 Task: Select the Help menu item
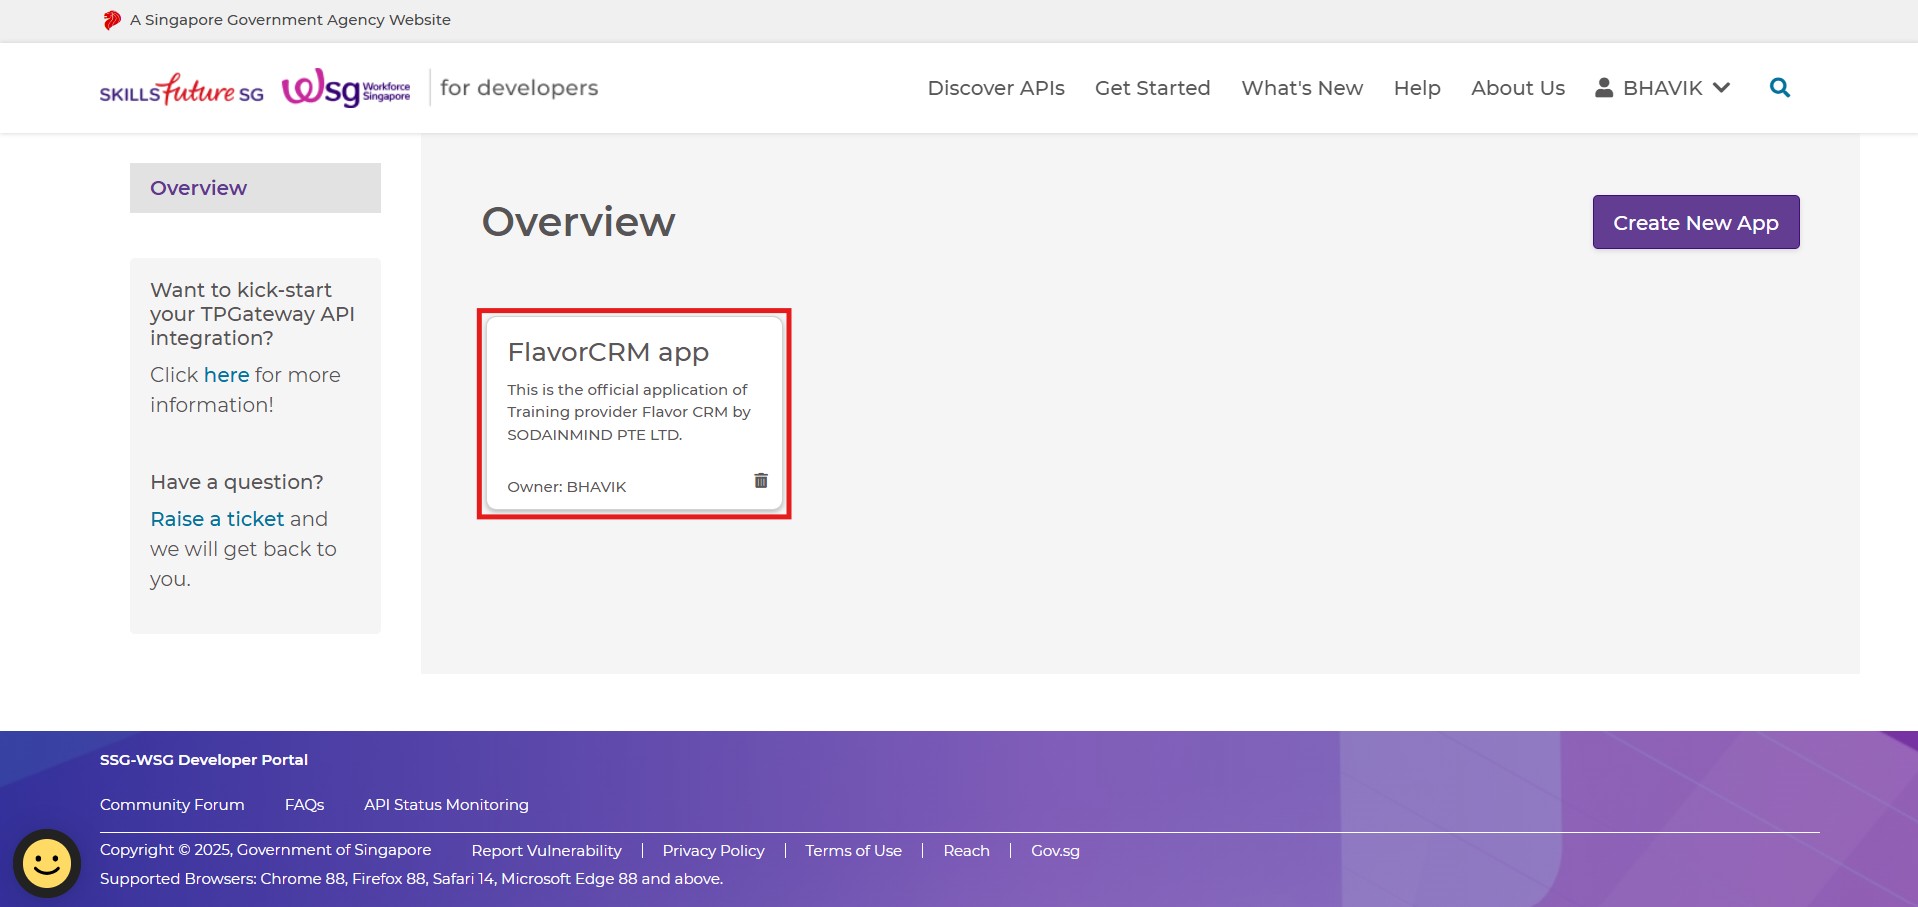1416,88
